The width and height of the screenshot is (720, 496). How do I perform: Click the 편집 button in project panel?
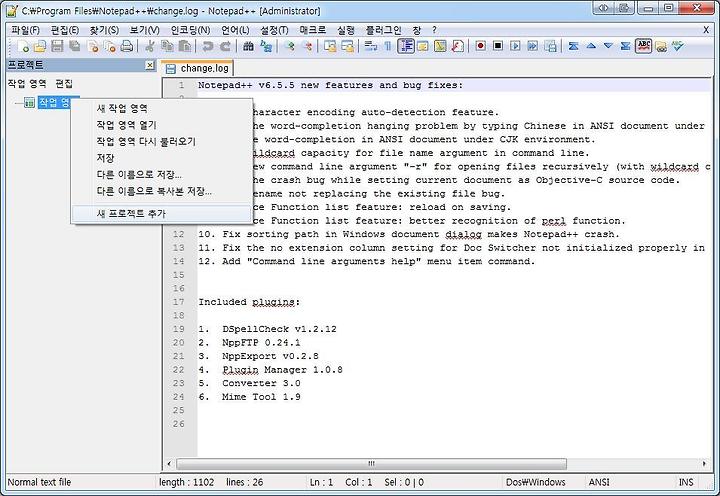click(x=64, y=84)
